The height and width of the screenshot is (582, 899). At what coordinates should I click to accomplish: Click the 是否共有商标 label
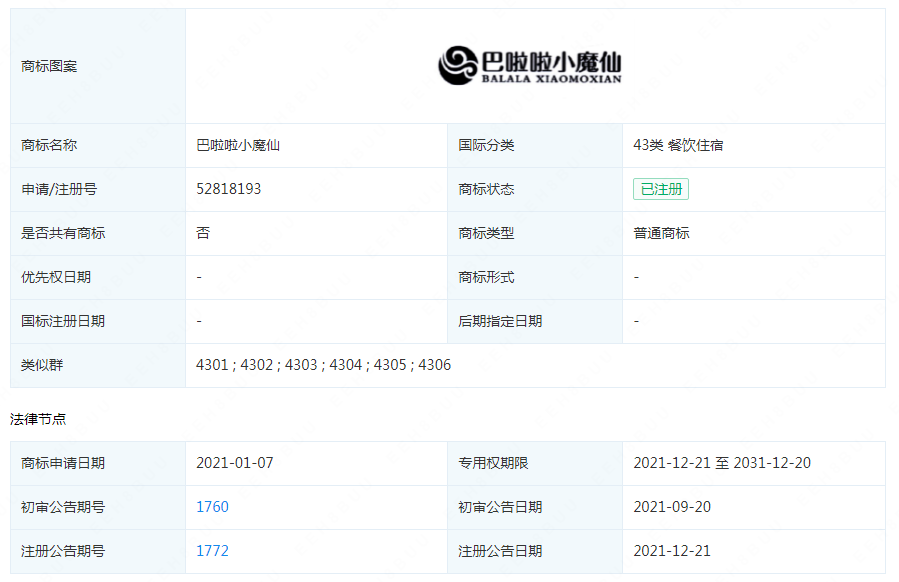coord(63,233)
